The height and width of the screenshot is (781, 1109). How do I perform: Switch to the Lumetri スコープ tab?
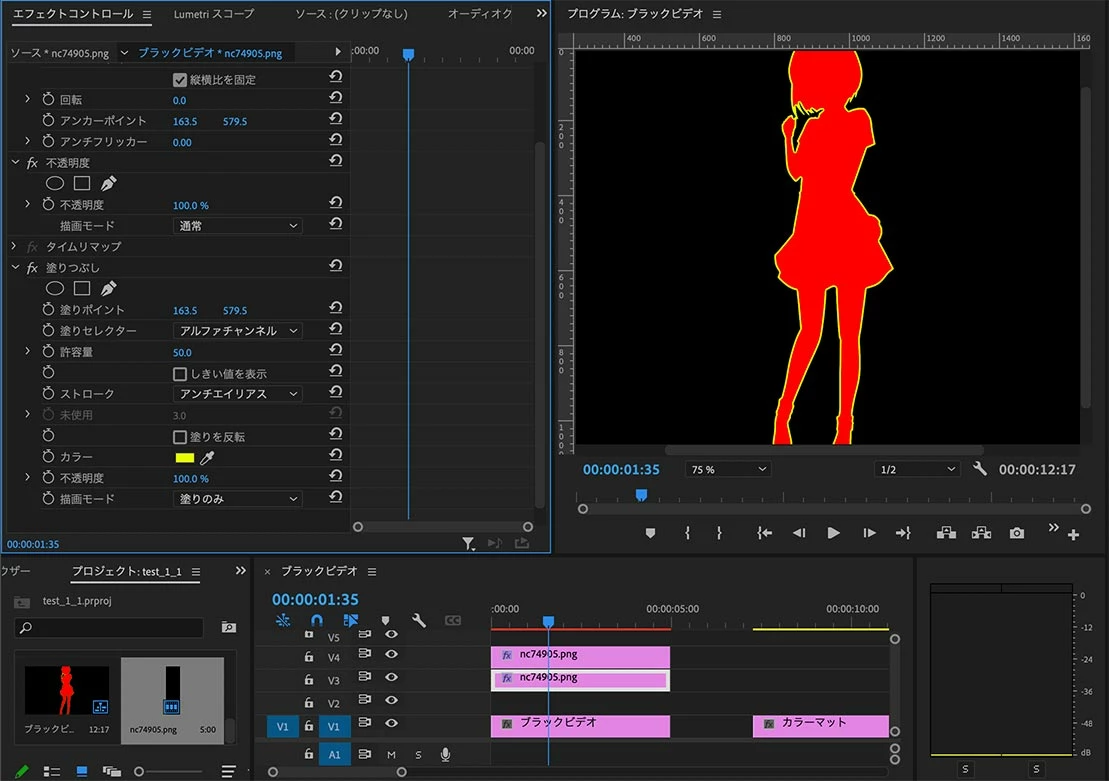click(214, 14)
